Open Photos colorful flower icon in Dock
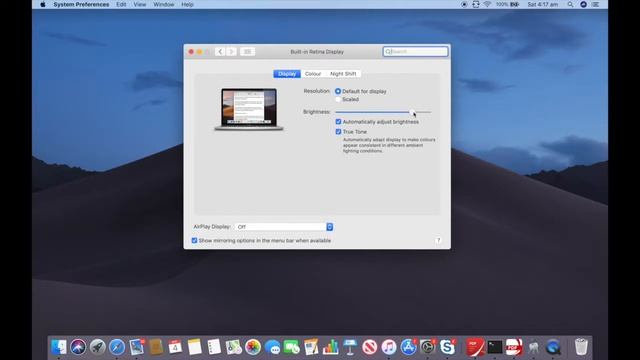 (253, 347)
